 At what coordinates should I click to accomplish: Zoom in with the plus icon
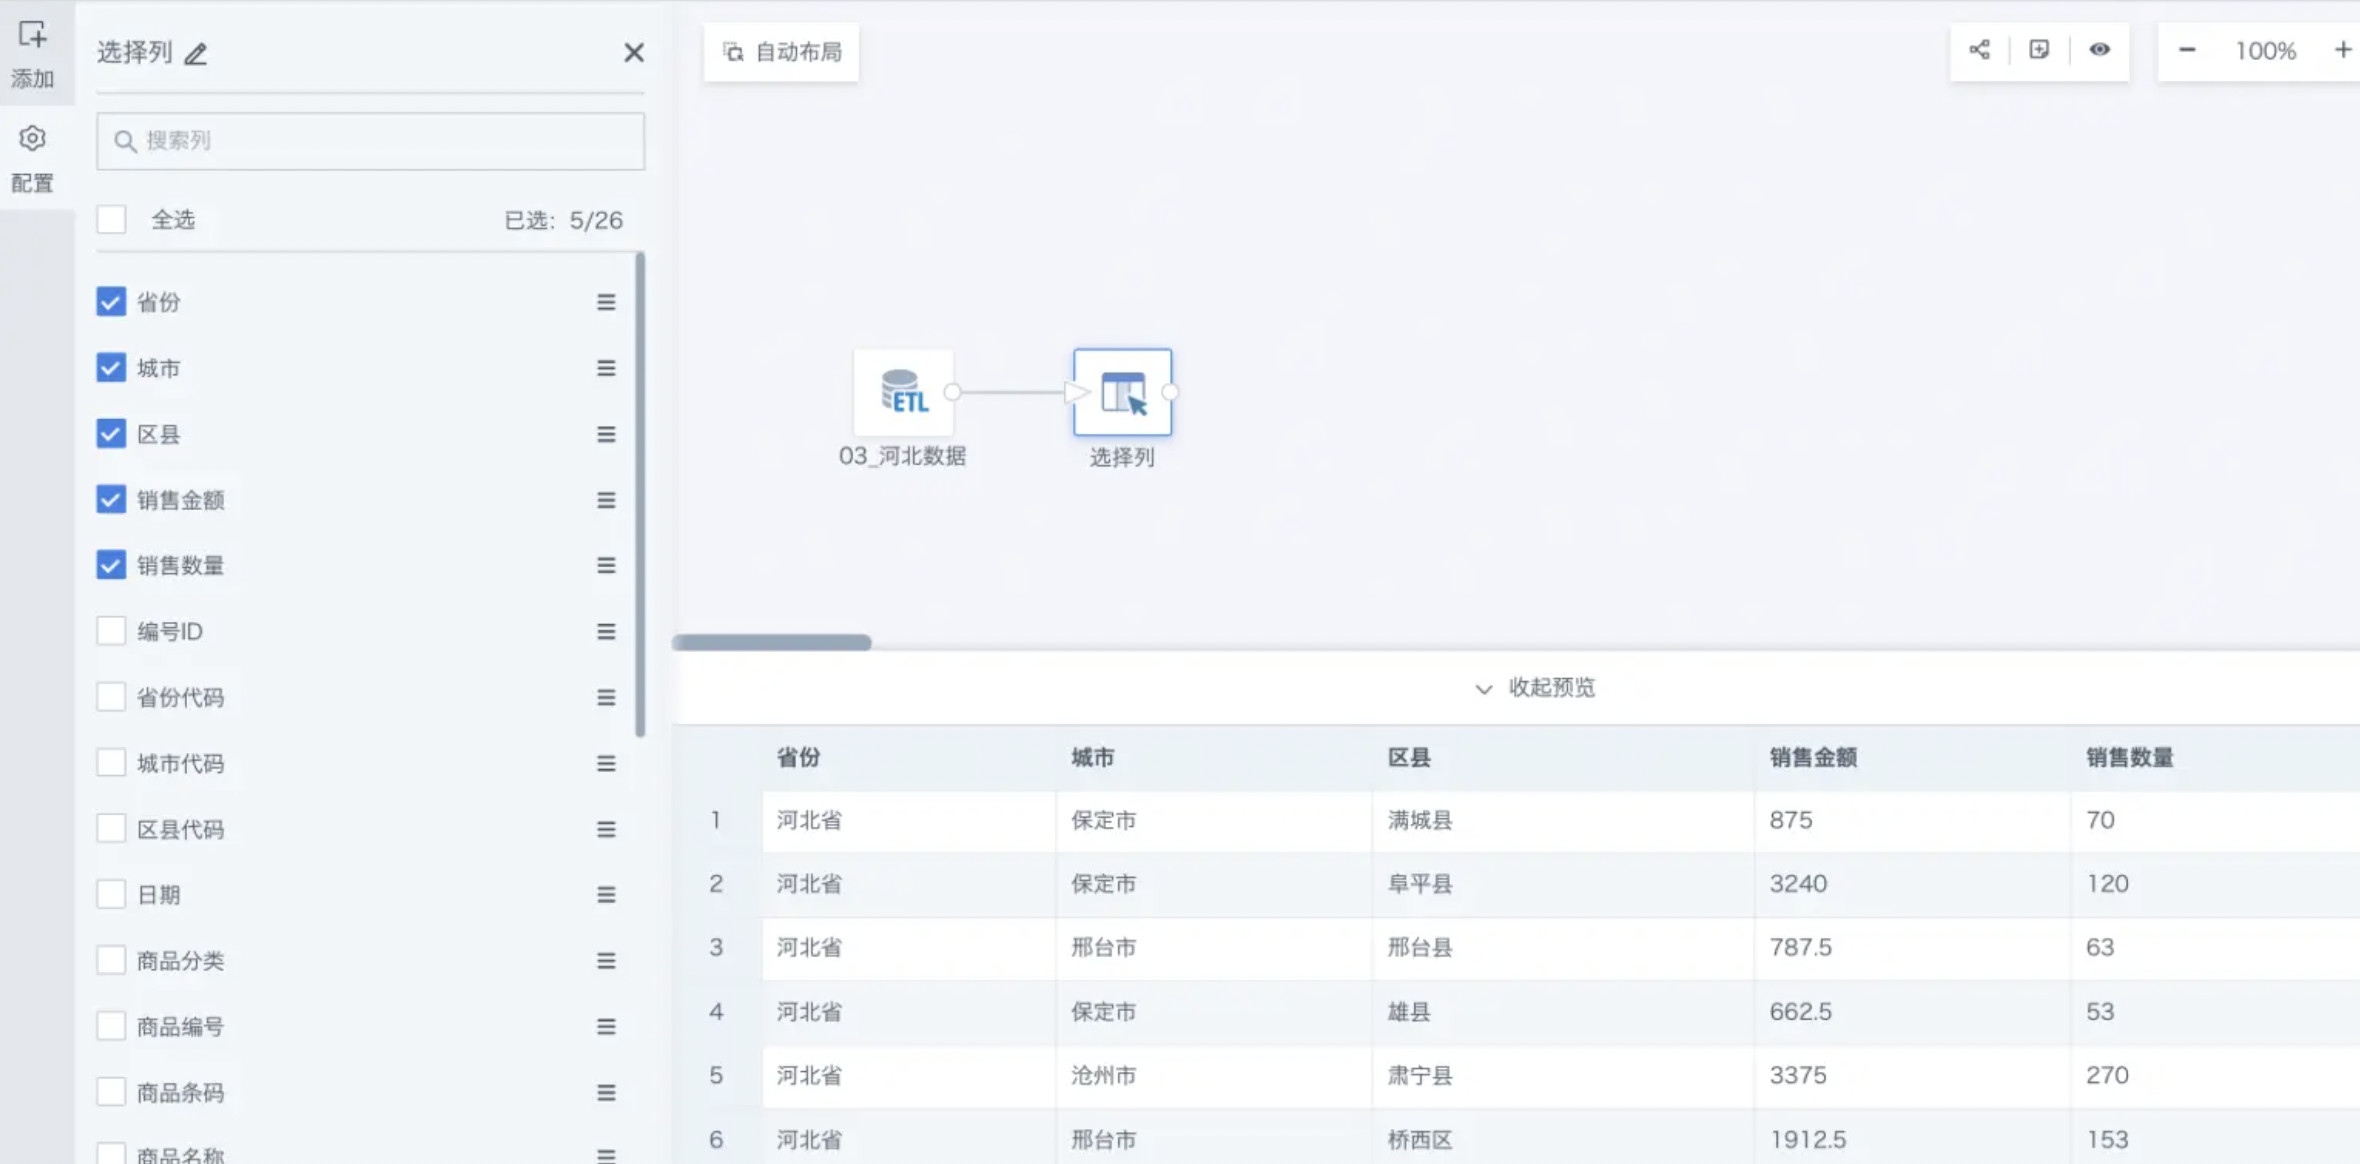(x=2342, y=50)
